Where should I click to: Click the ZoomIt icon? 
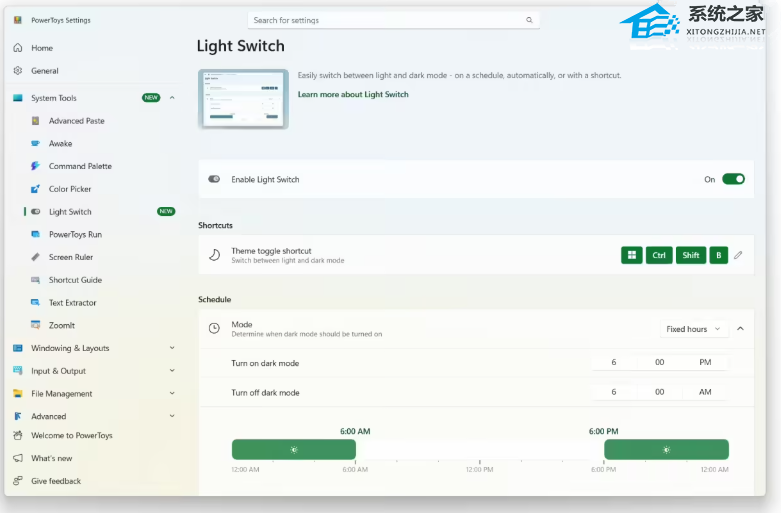[35, 325]
